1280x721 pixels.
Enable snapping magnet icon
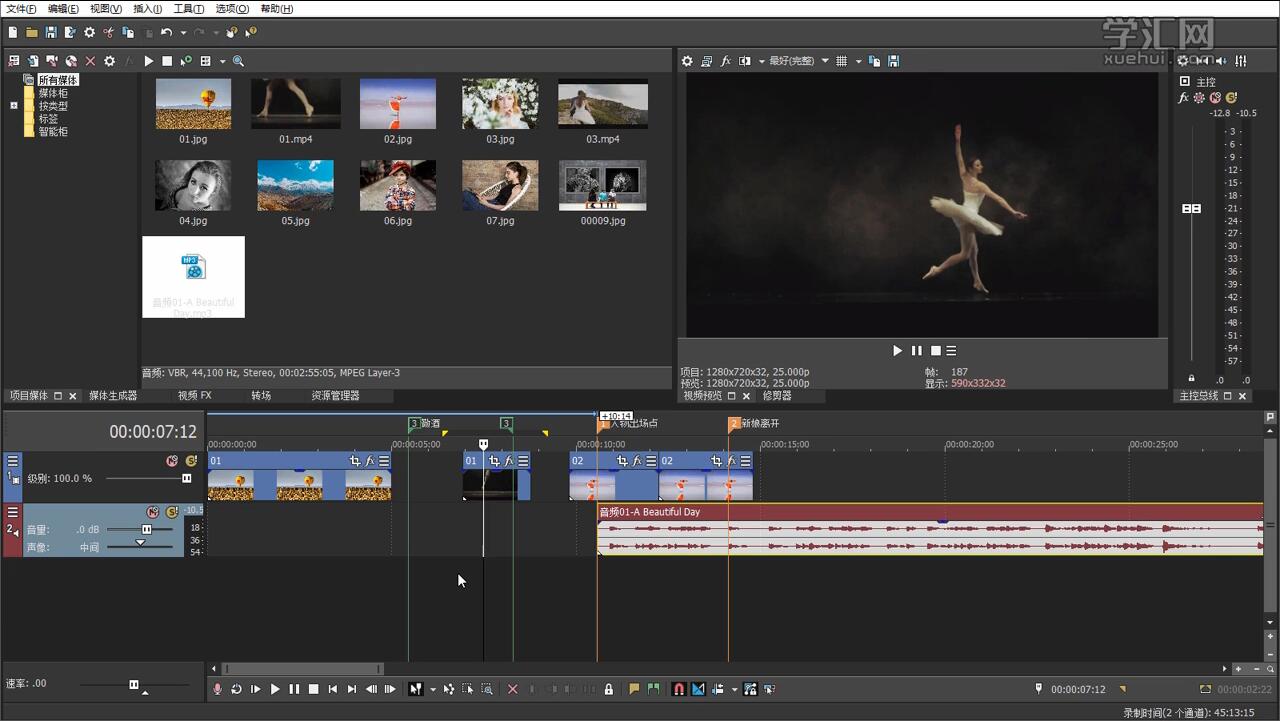[x=679, y=689]
